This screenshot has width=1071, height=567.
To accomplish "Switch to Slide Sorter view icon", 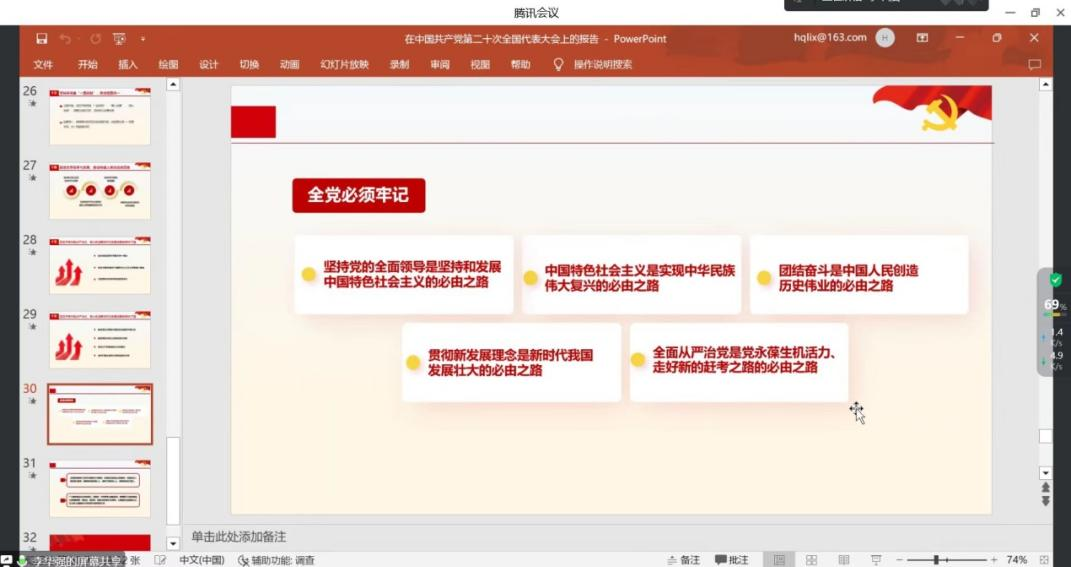I will point(811,560).
